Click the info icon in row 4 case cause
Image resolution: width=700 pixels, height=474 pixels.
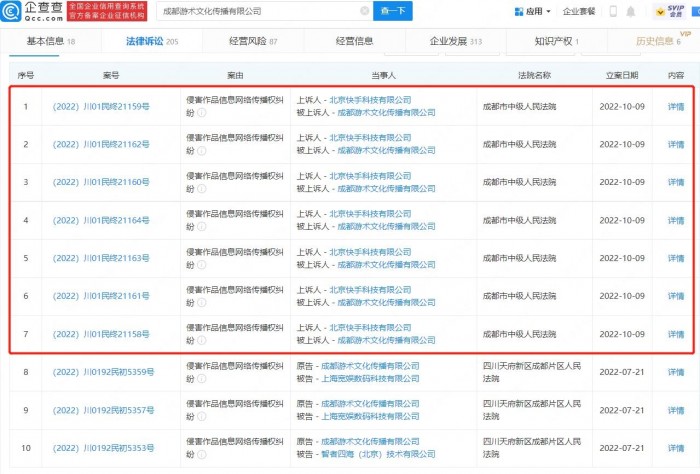point(202,227)
